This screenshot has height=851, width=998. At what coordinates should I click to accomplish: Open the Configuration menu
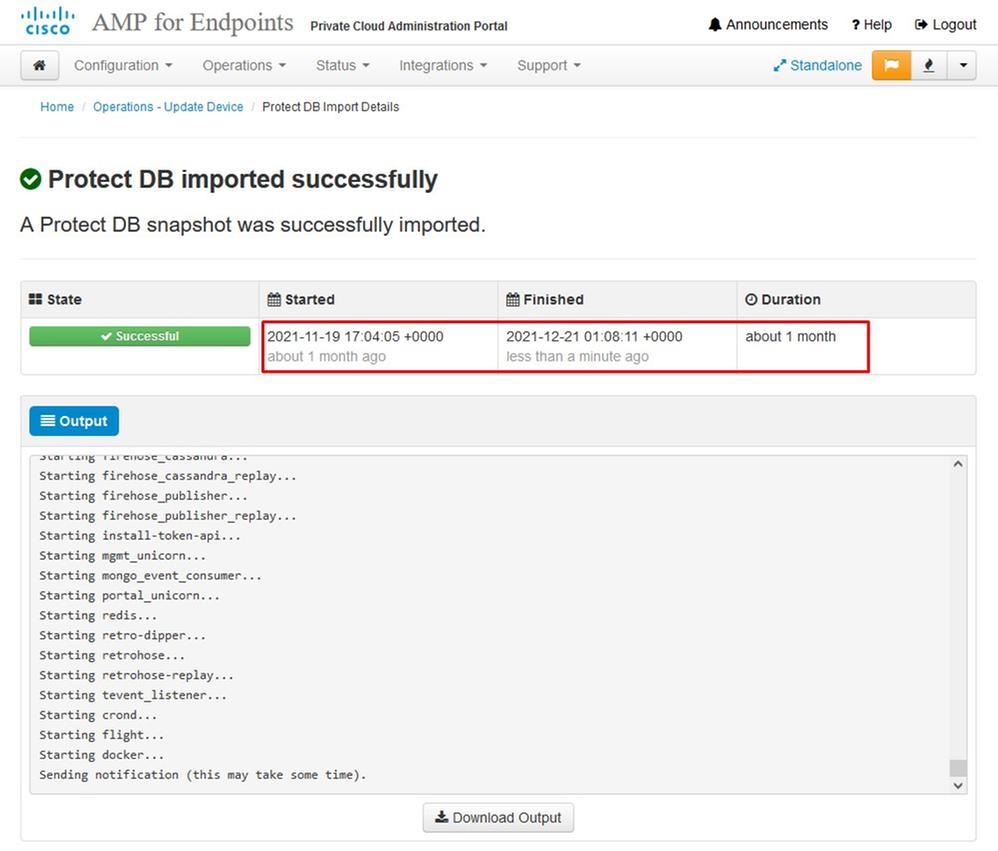tap(123, 66)
